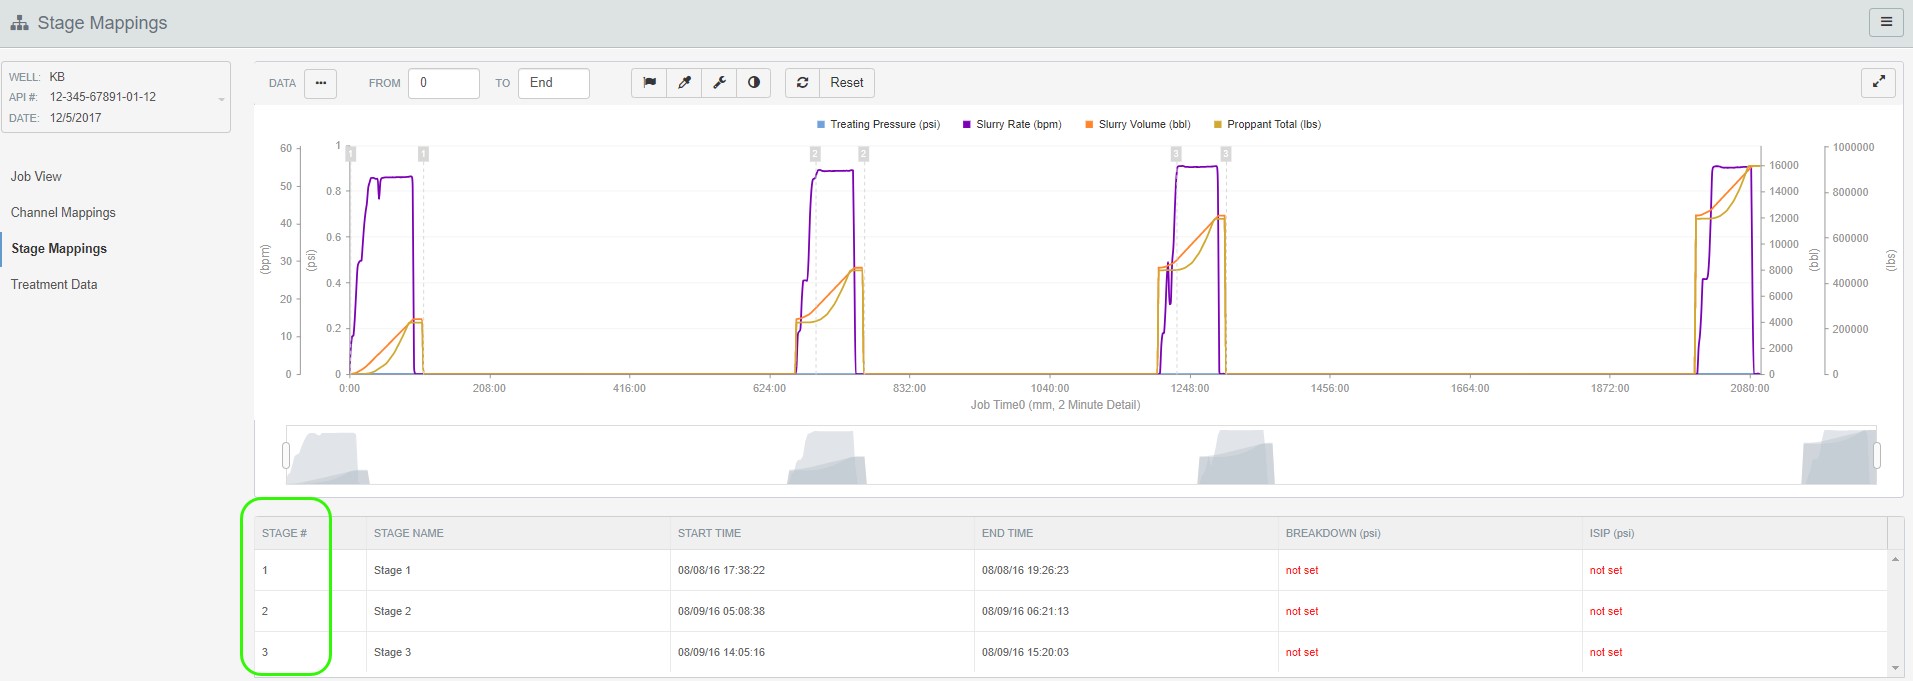This screenshot has width=1913, height=681.
Task: Click the FROM time input field
Action: click(x=443, y=83)
